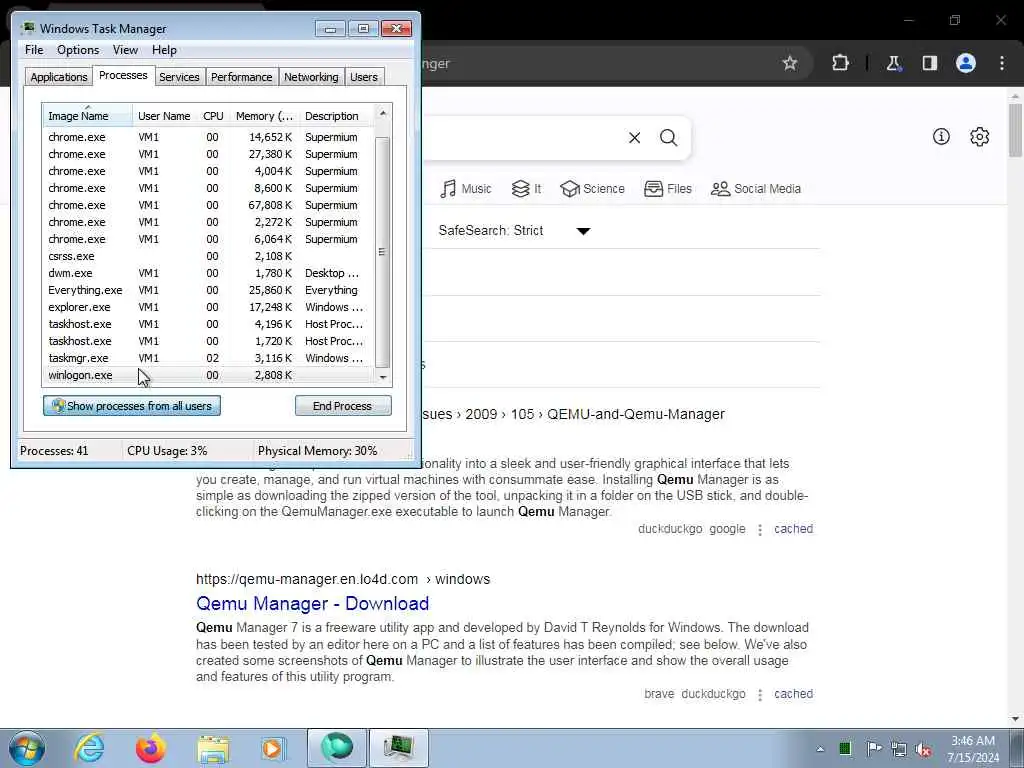Sort processes by CPU column
Viewport: 1024px width, 768px height.
click(x=214, y=116)
